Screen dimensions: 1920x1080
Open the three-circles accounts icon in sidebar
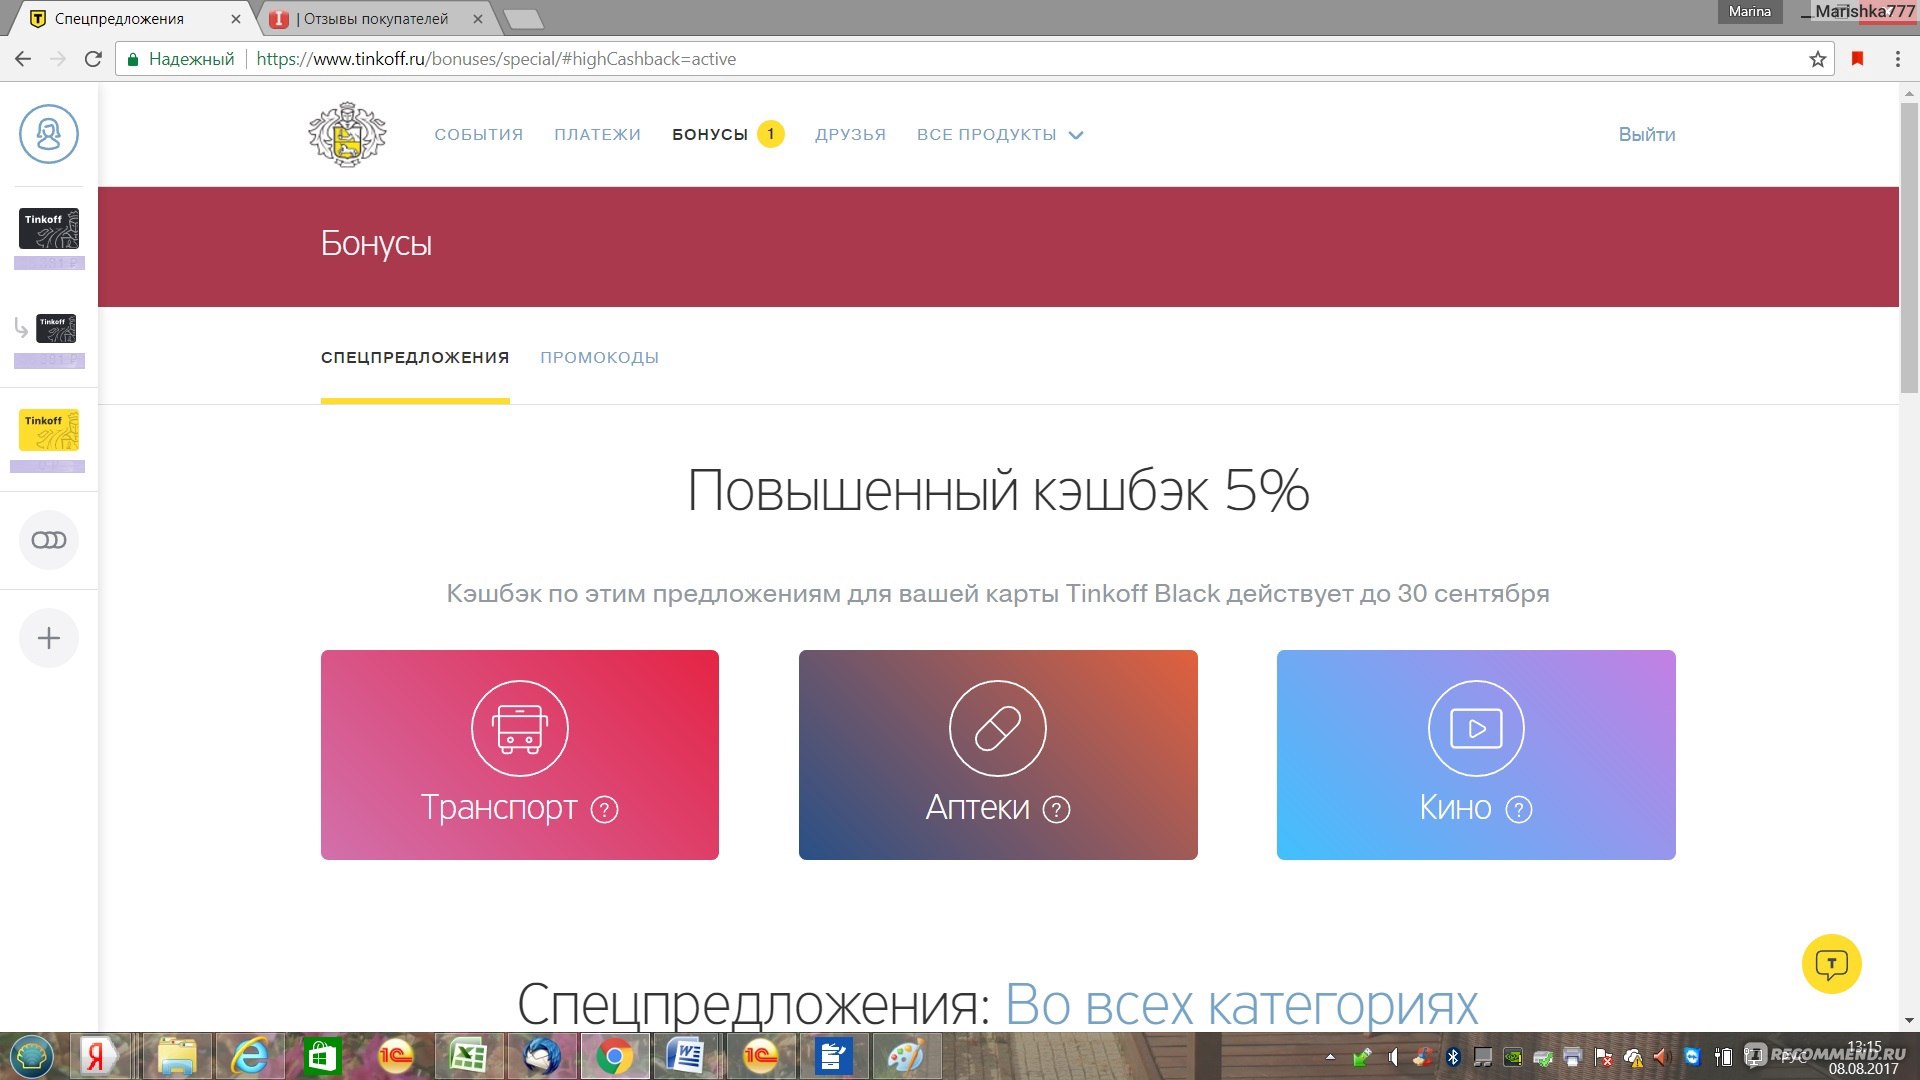tap(48, 540)
